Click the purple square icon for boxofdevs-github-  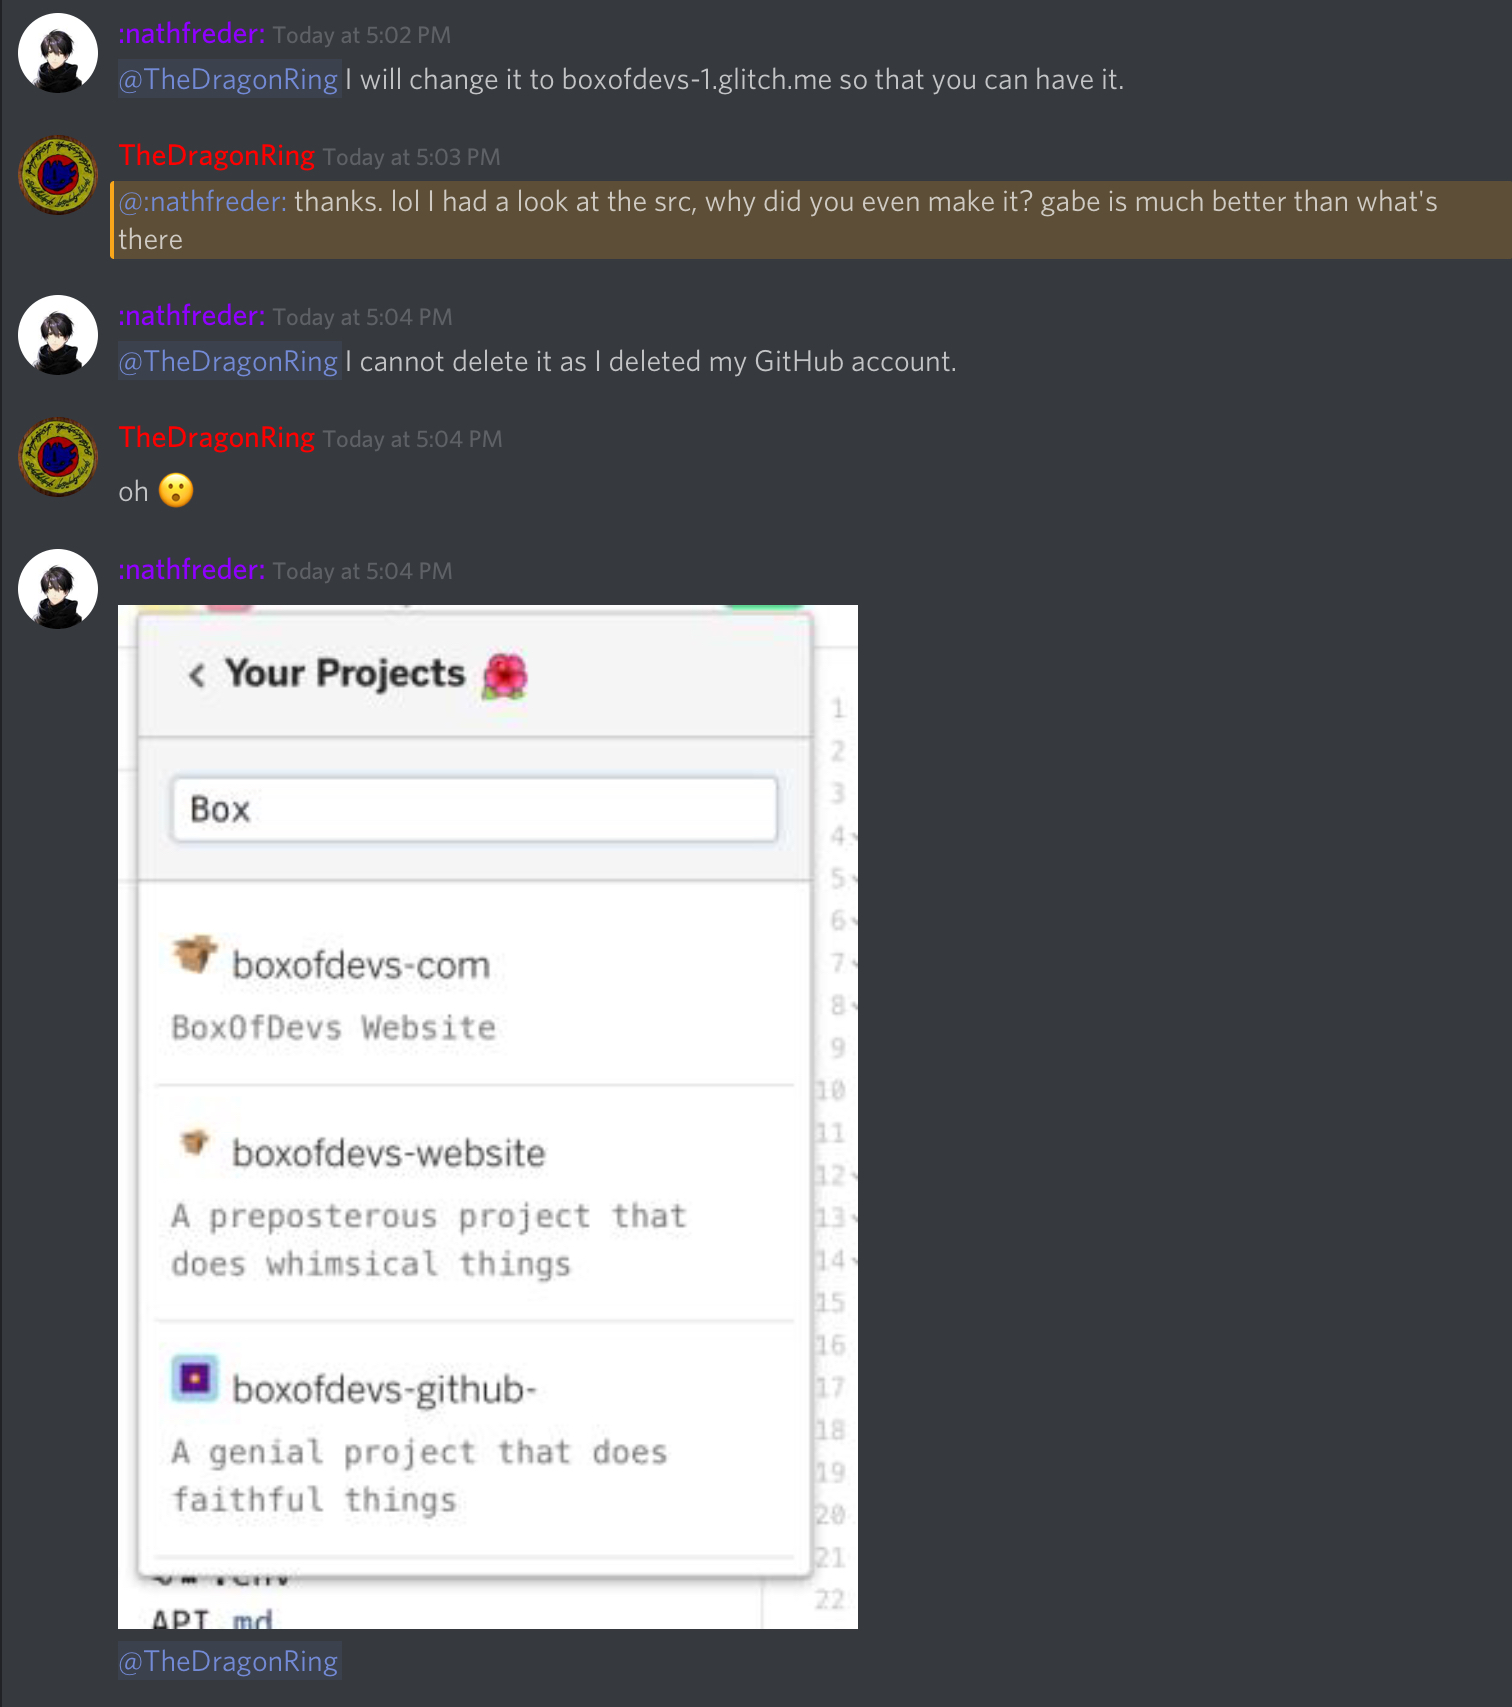click(x=195, y=1379)
